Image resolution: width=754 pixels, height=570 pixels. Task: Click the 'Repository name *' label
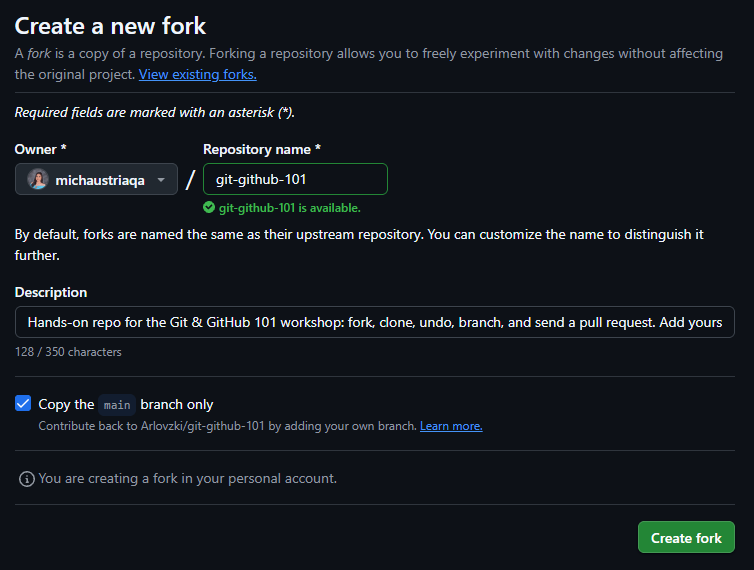point(262,149)
